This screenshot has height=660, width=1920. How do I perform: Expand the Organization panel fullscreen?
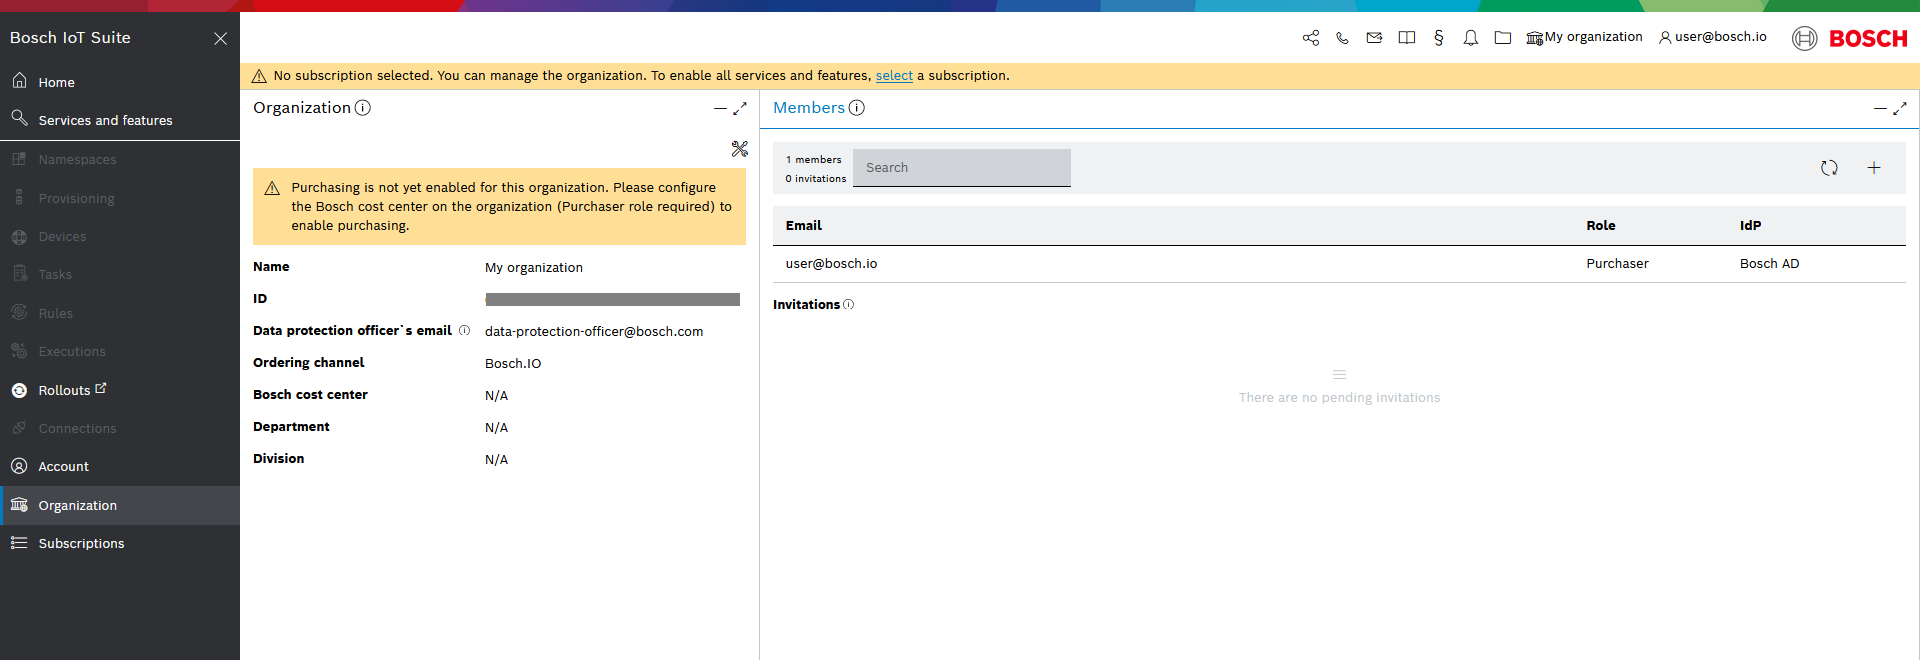click(740, 108)
